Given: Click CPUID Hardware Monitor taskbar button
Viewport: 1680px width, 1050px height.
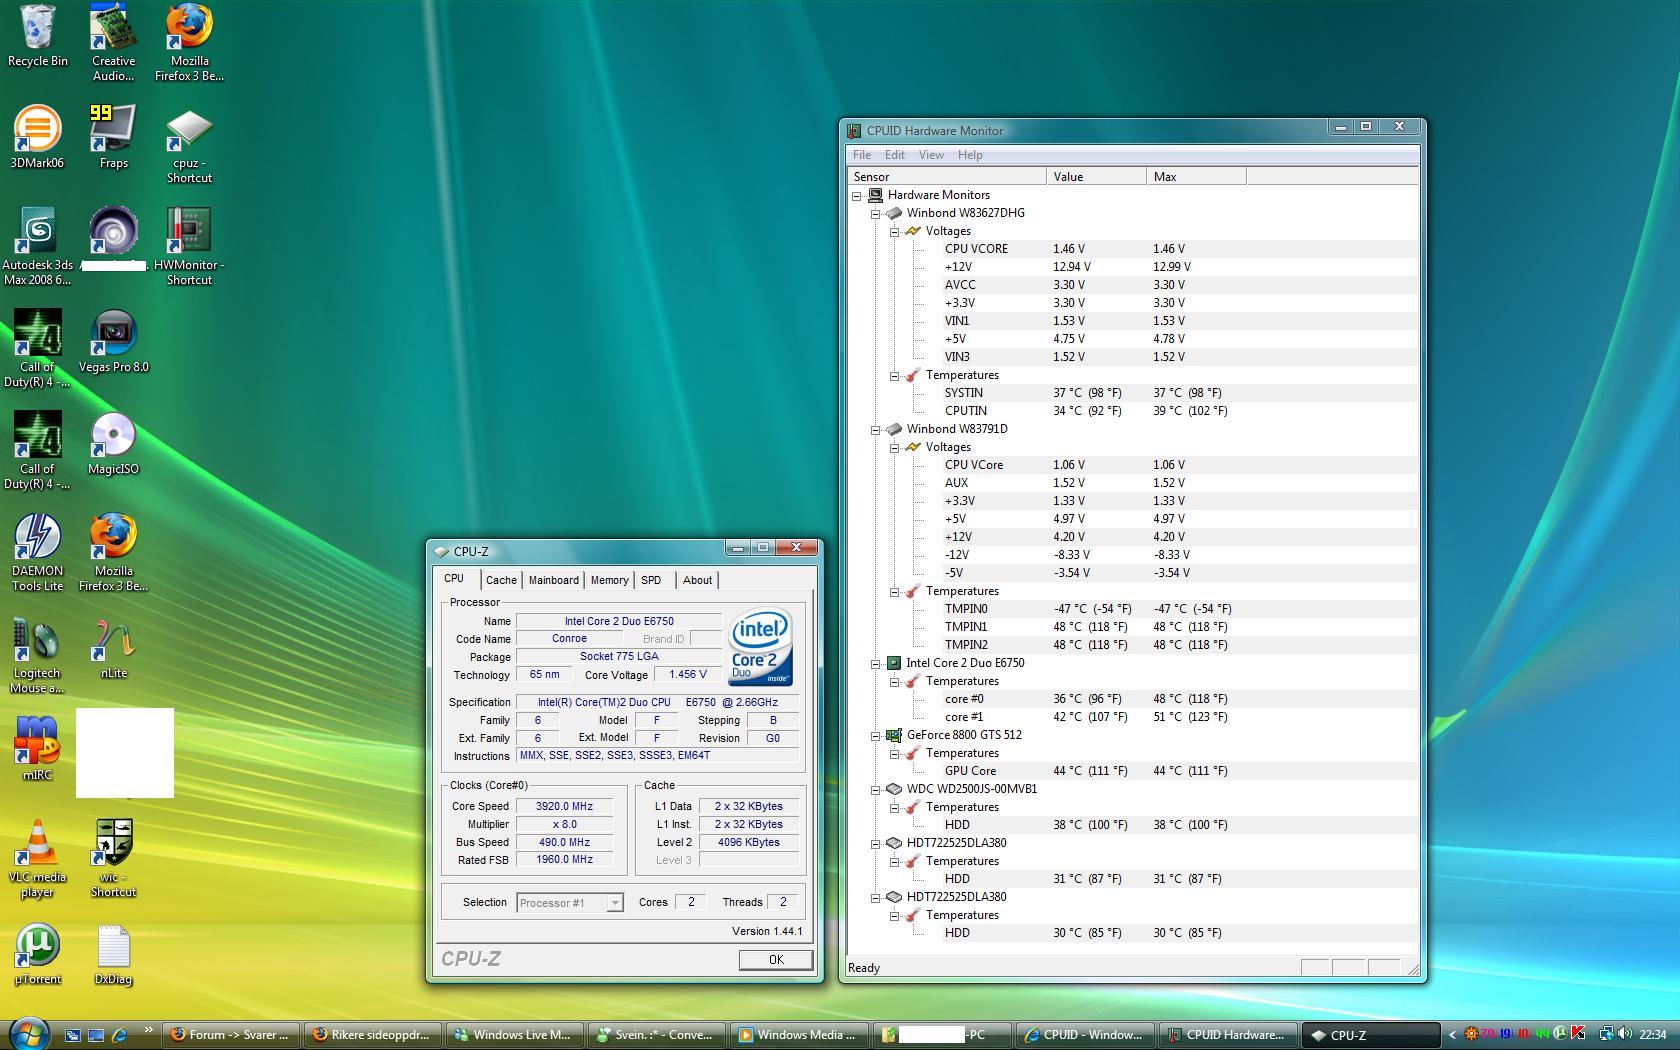Looking at the screenshot, I should click(1227, 1035).
